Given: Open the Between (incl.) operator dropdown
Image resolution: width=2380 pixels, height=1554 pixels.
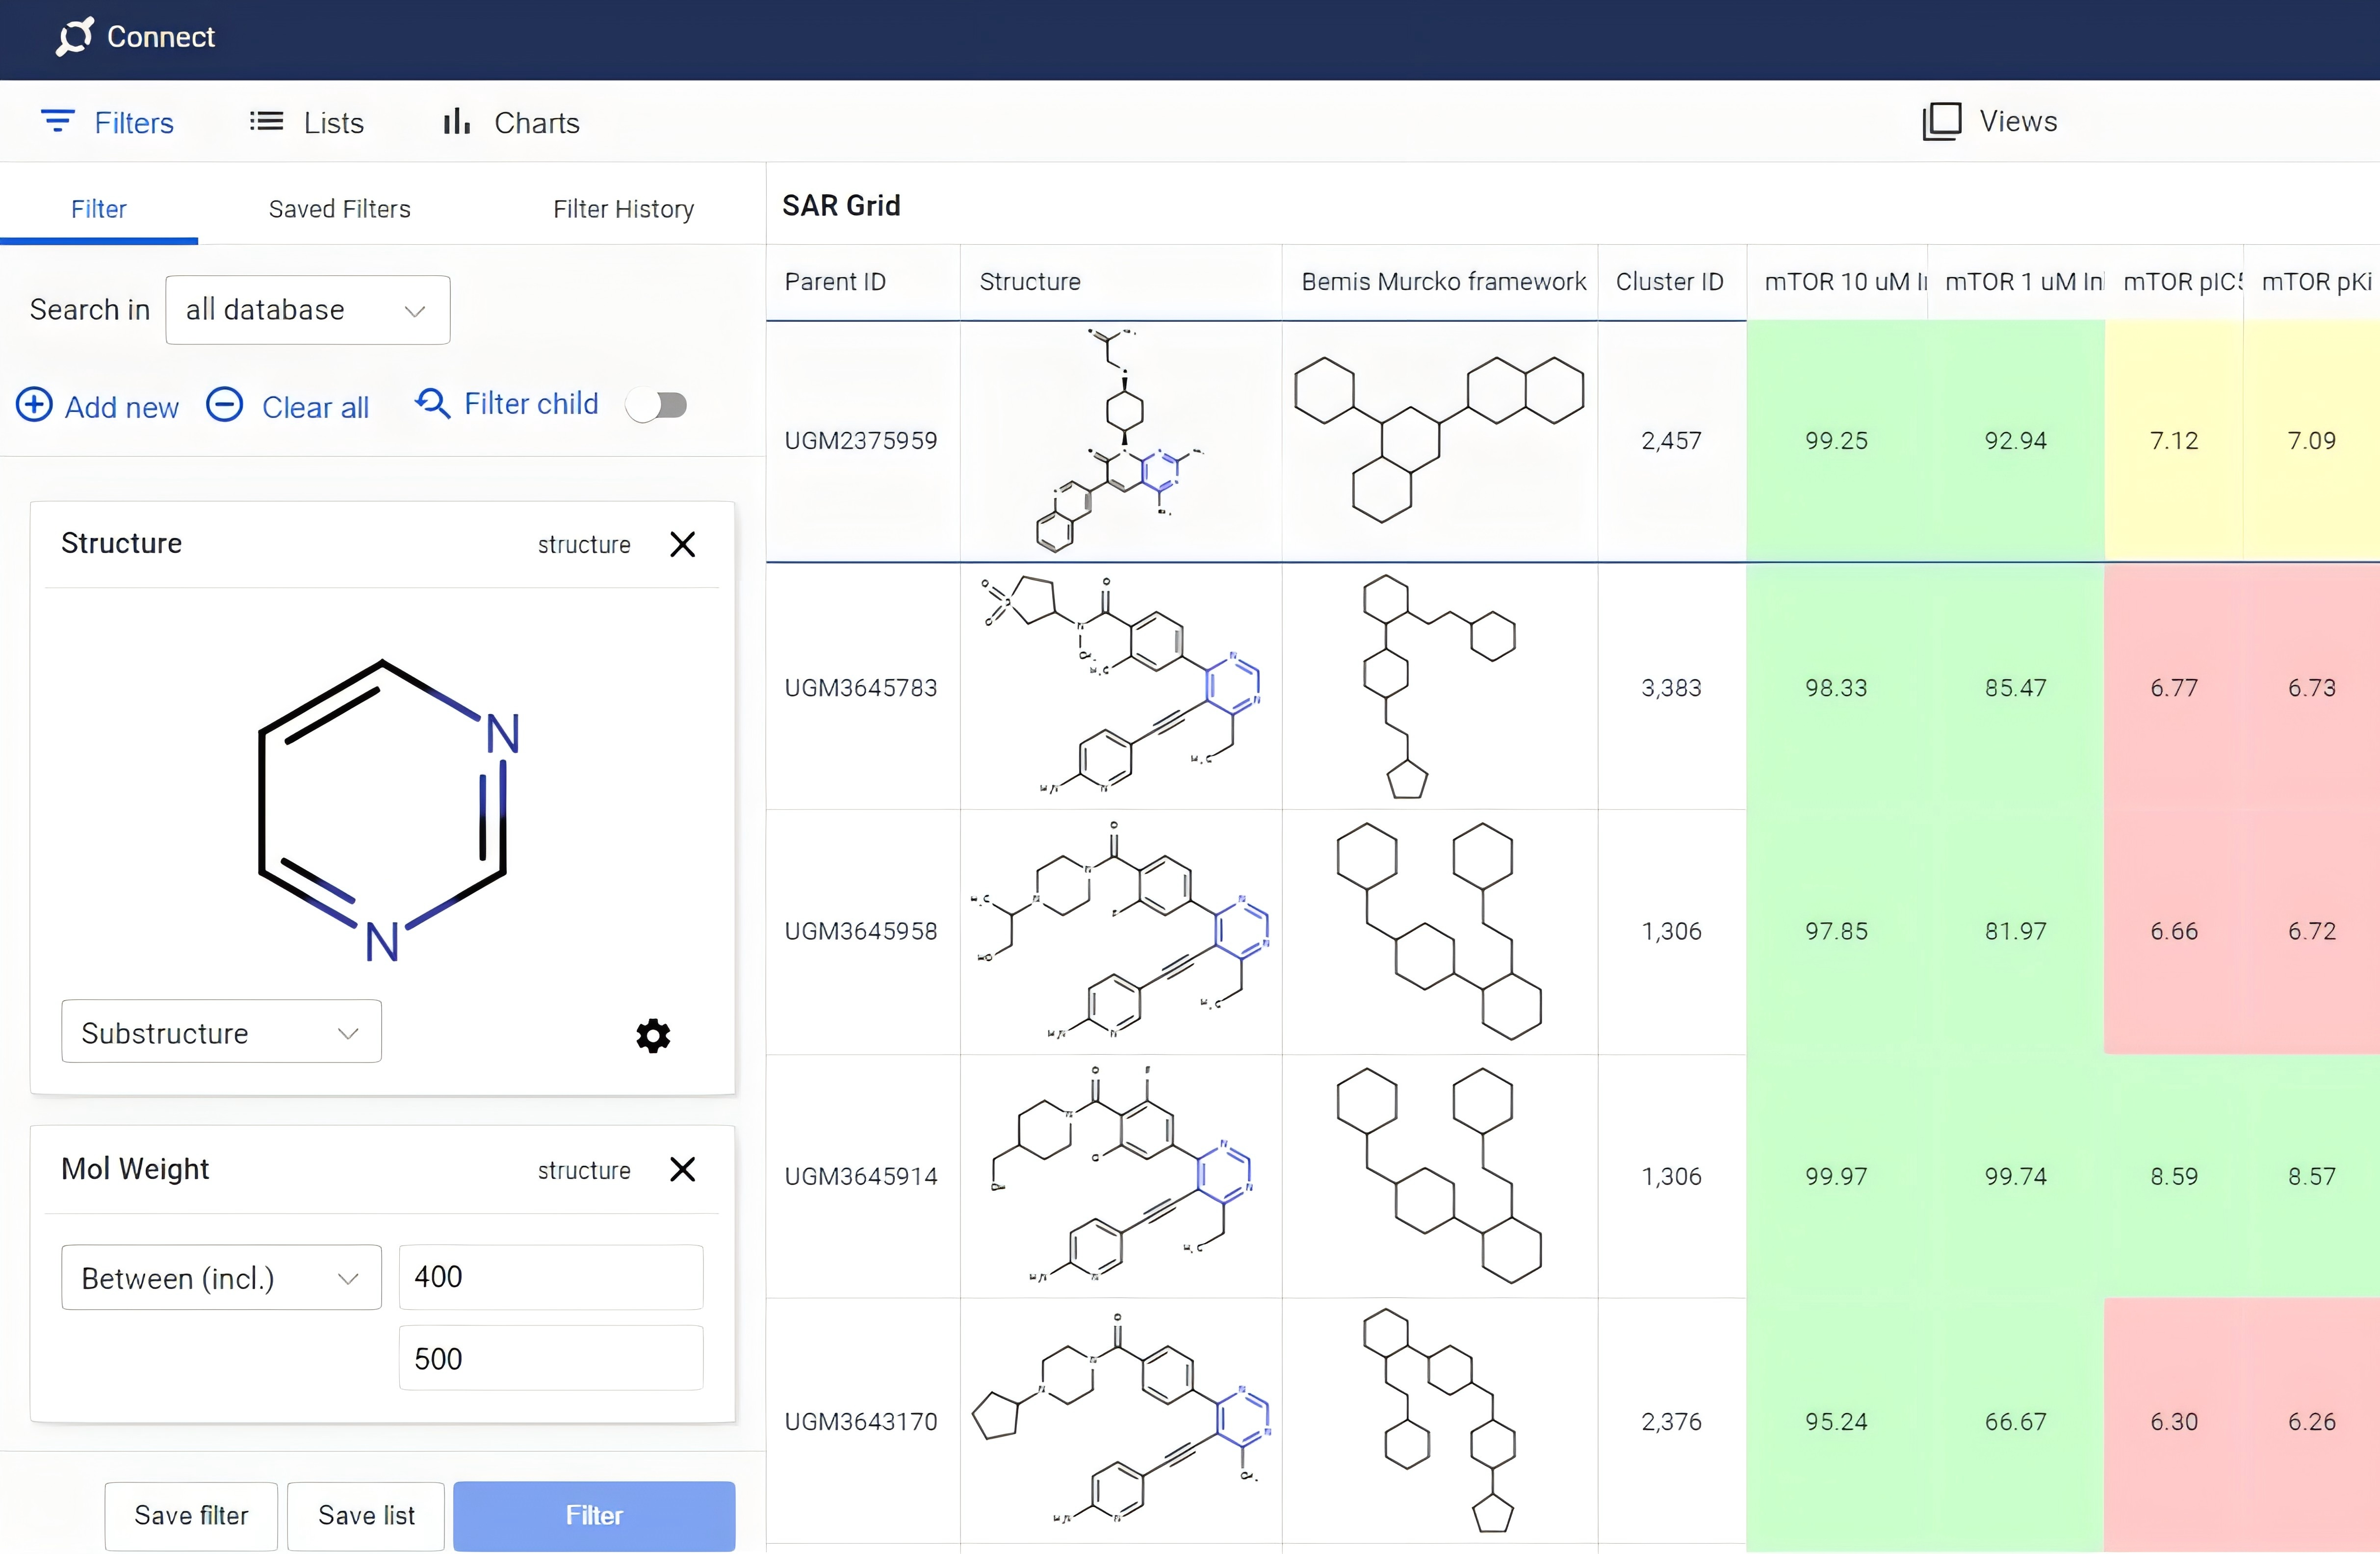Looking at the screenshot, I should coord(221,1277).
